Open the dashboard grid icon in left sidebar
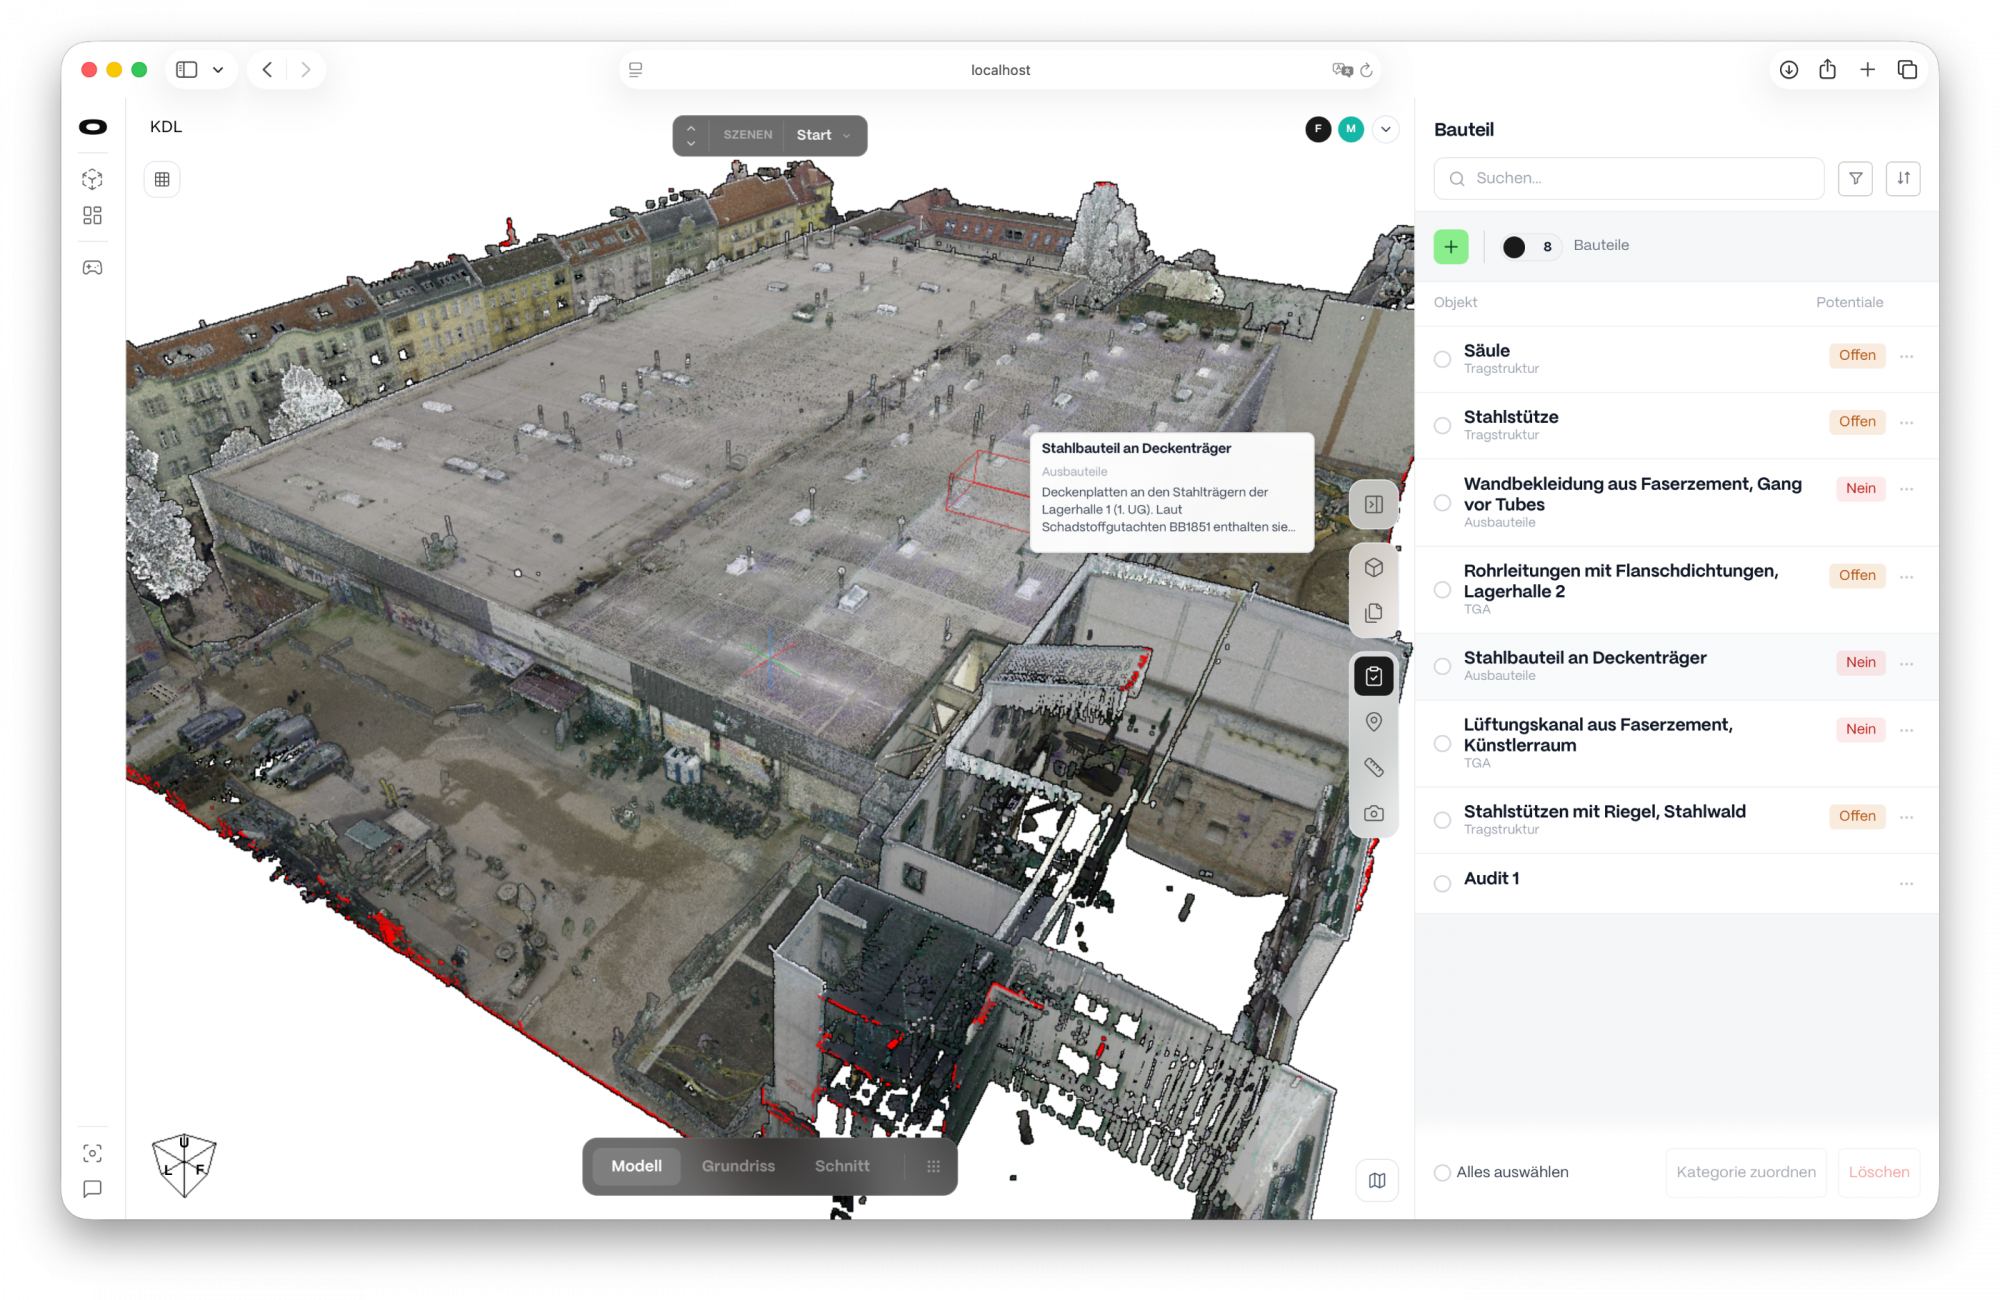Image resolution: width=2000 pixels, height=1300 pixels. [92, 215]
